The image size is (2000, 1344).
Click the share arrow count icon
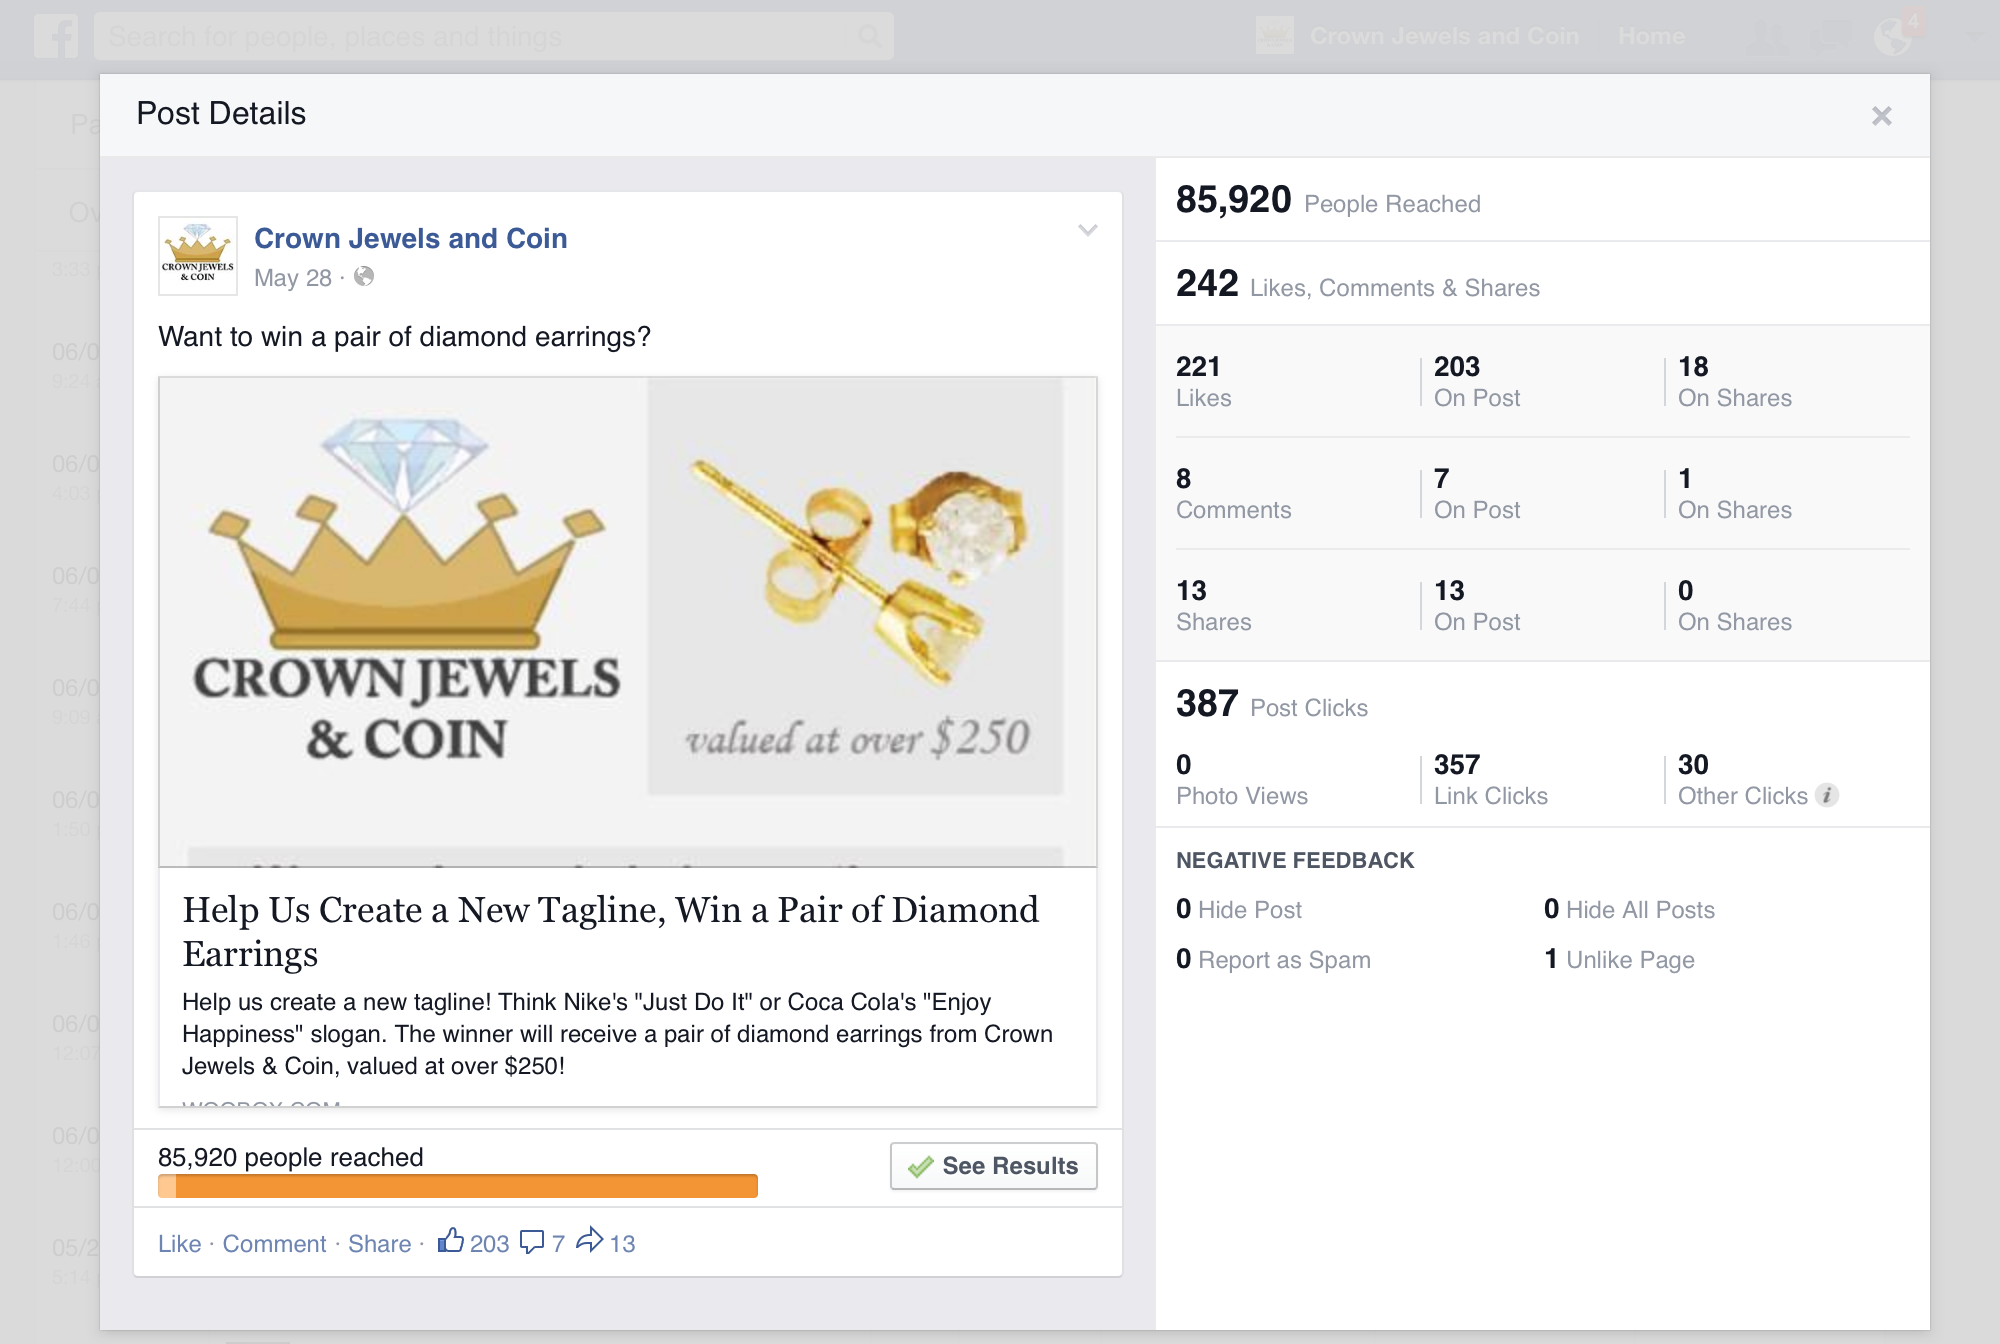(x=590, y=1240)
